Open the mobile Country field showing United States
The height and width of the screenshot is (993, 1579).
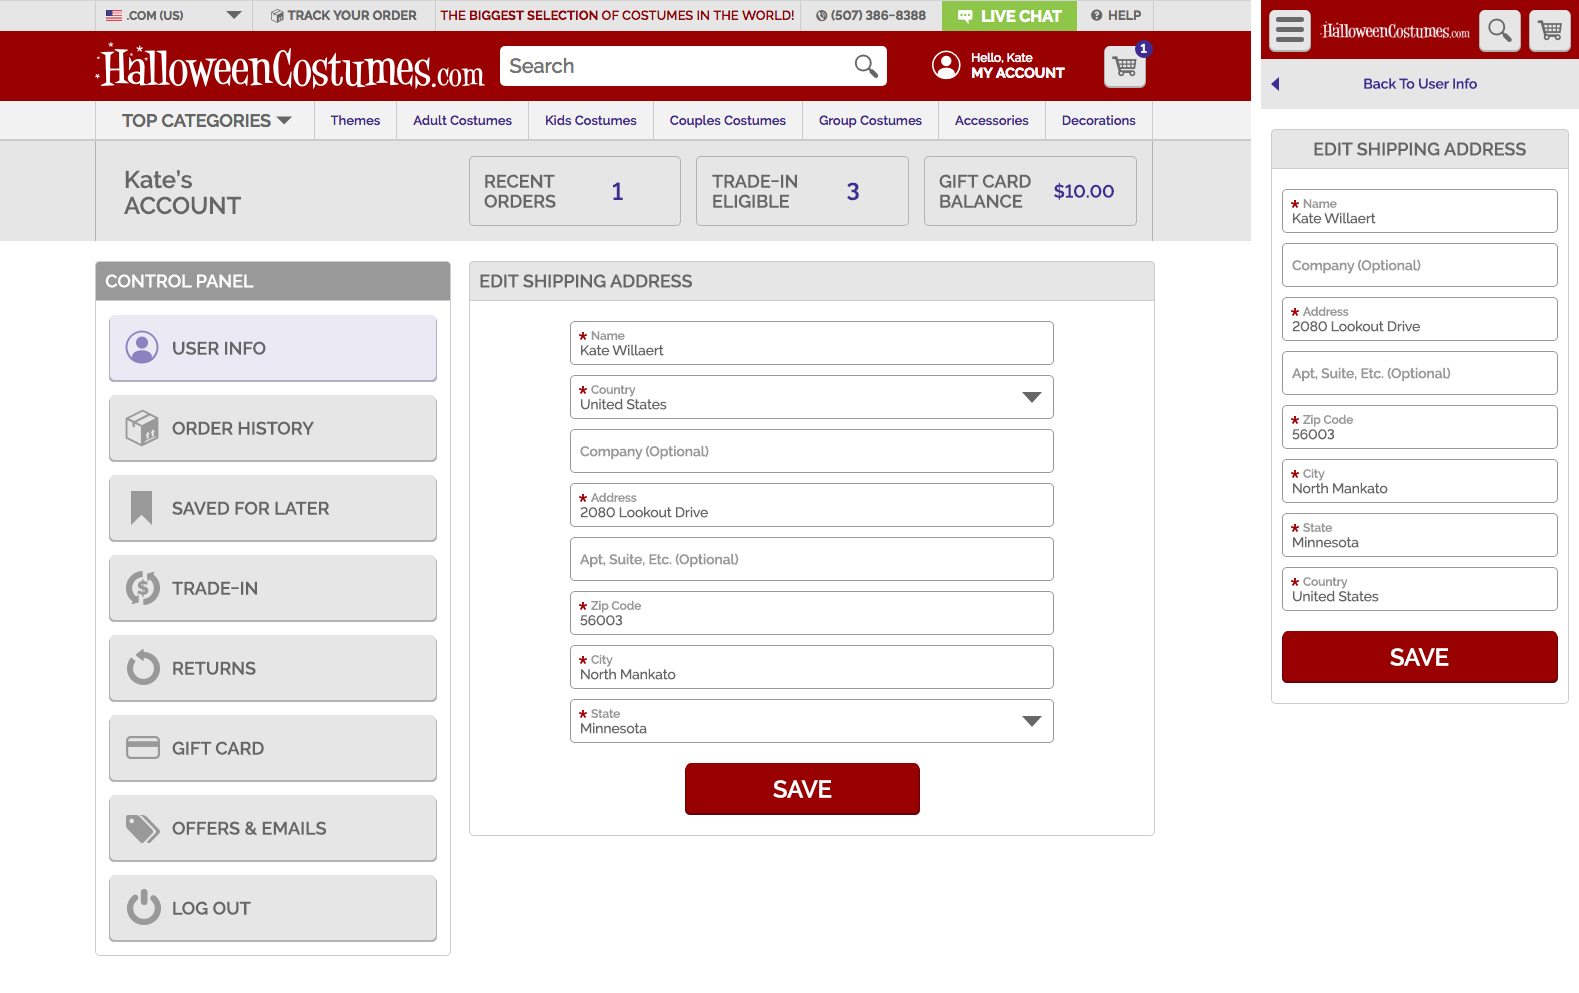point(1419,589)
